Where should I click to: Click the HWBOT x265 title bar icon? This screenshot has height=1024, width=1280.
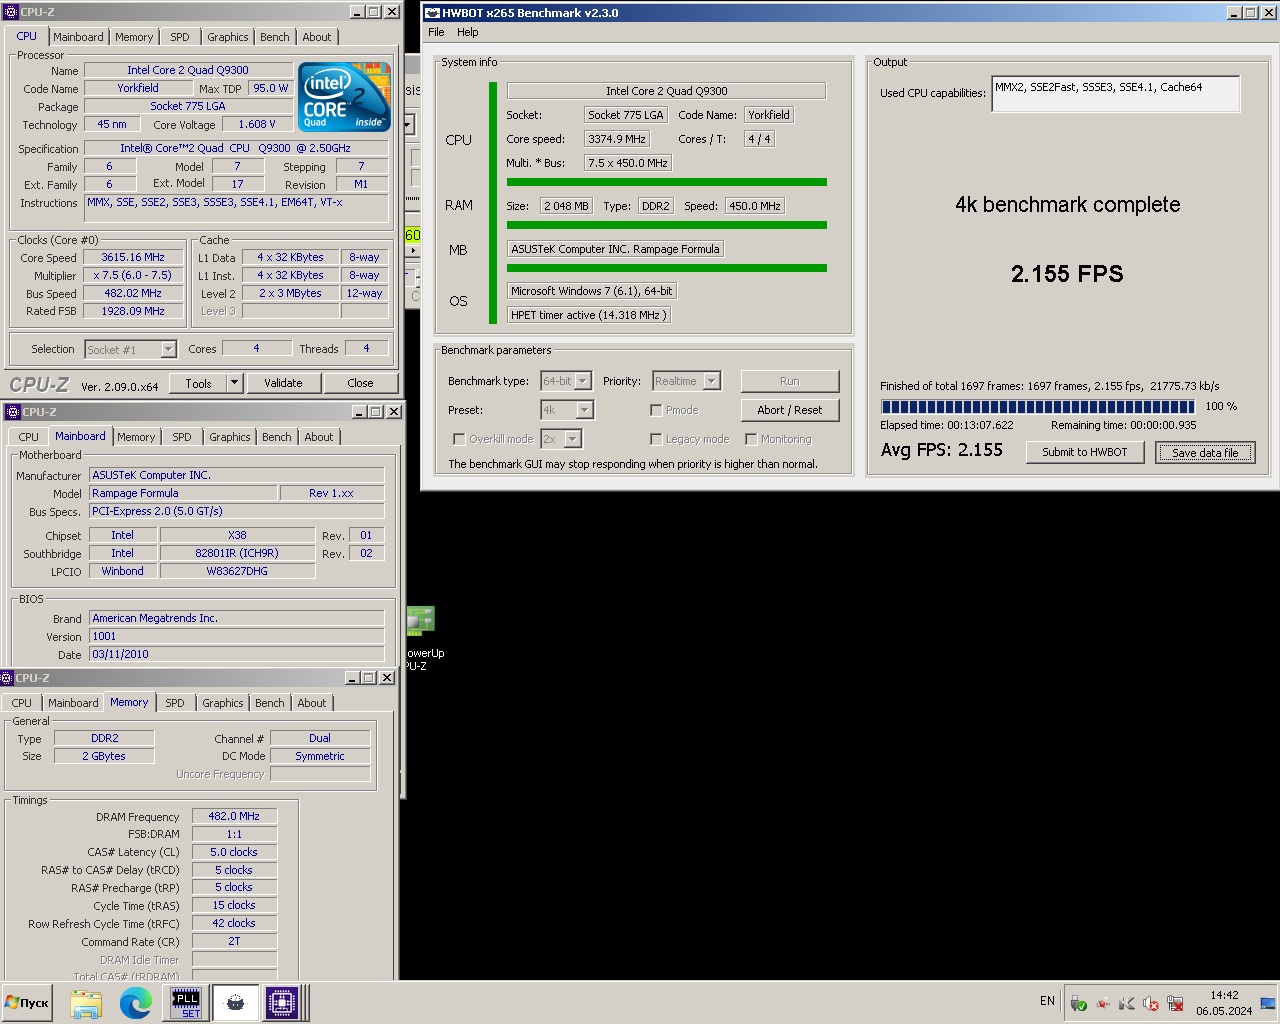[432, 13]
